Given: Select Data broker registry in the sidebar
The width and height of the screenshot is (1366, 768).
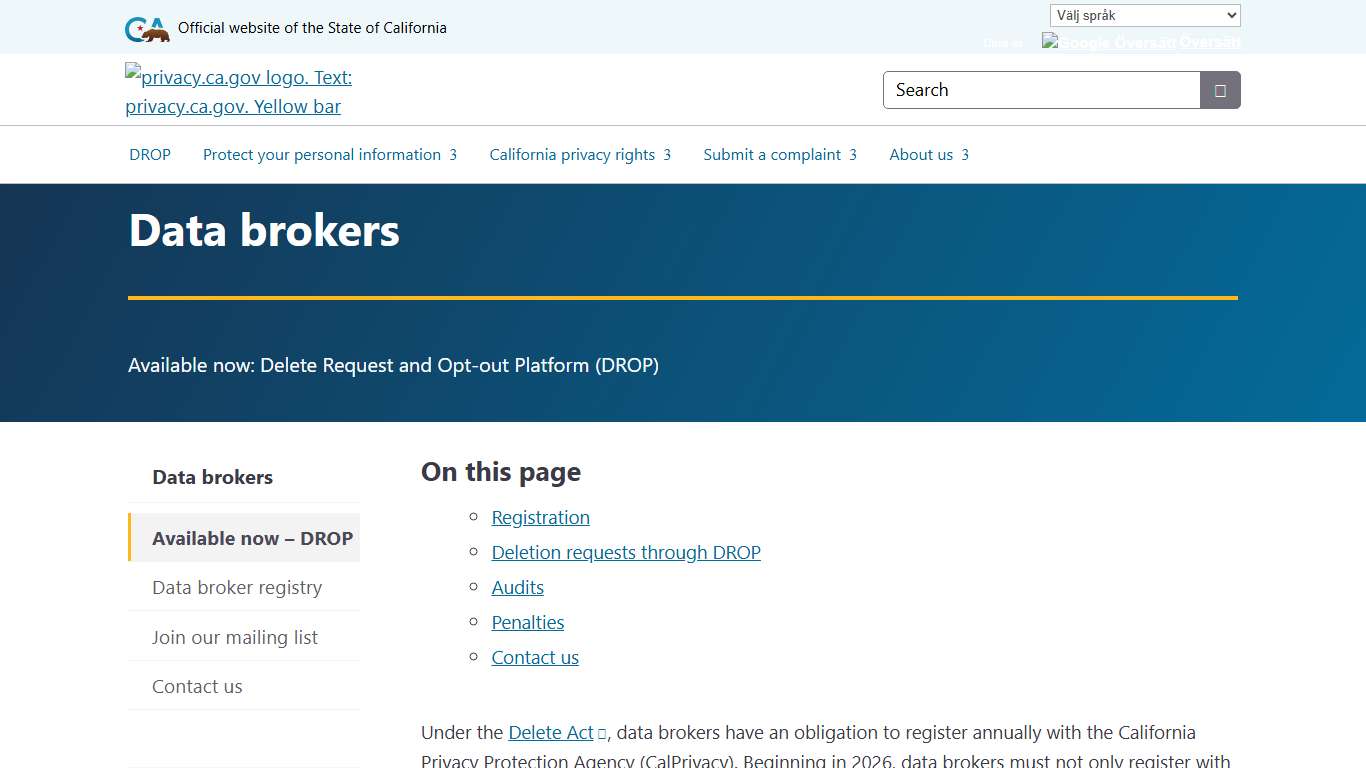Looking at the screenshot, I should (x=236, y=587).
